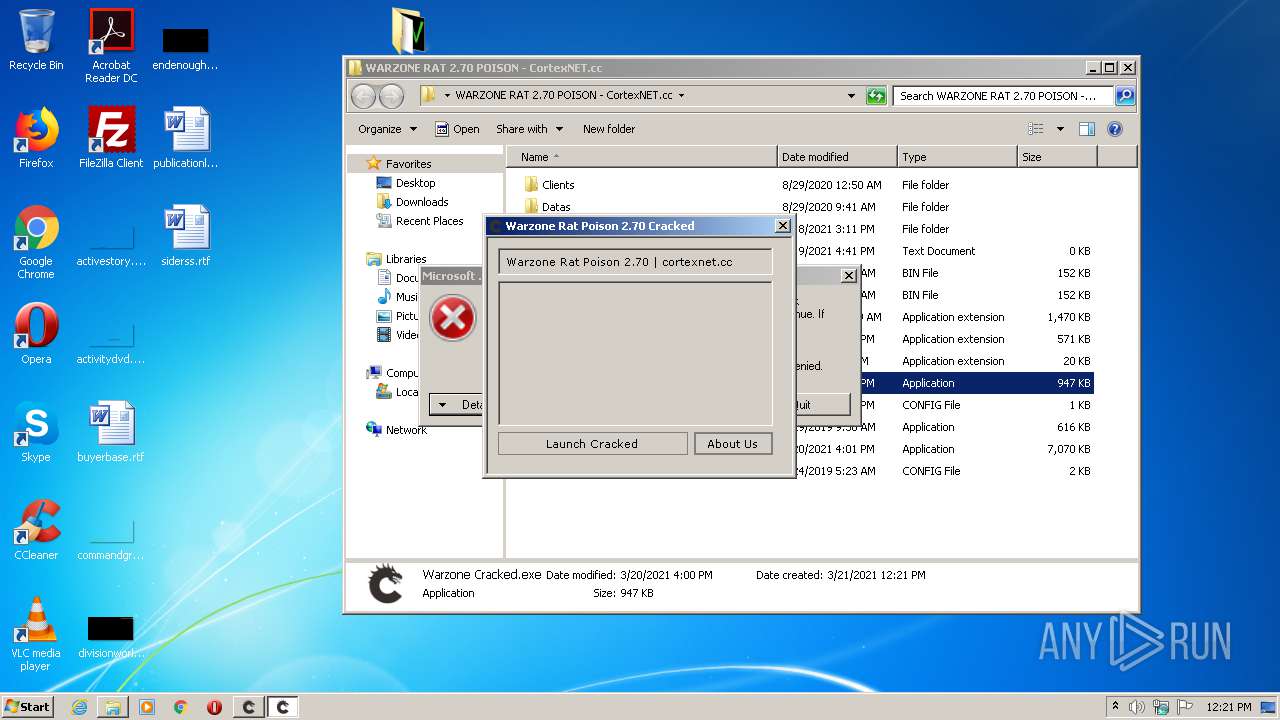Open the Recycle Bin desktop icon
The width and height of the screenshot is (1280, 720).
tap(36, 40)
